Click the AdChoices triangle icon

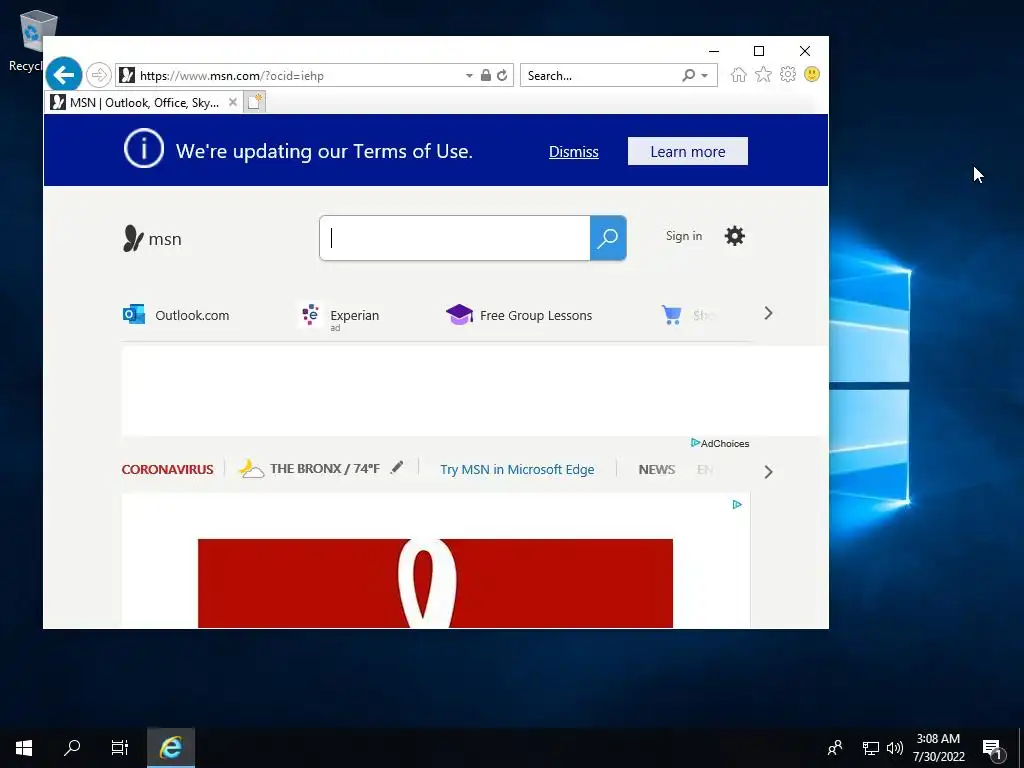click(x=695, y=443)
